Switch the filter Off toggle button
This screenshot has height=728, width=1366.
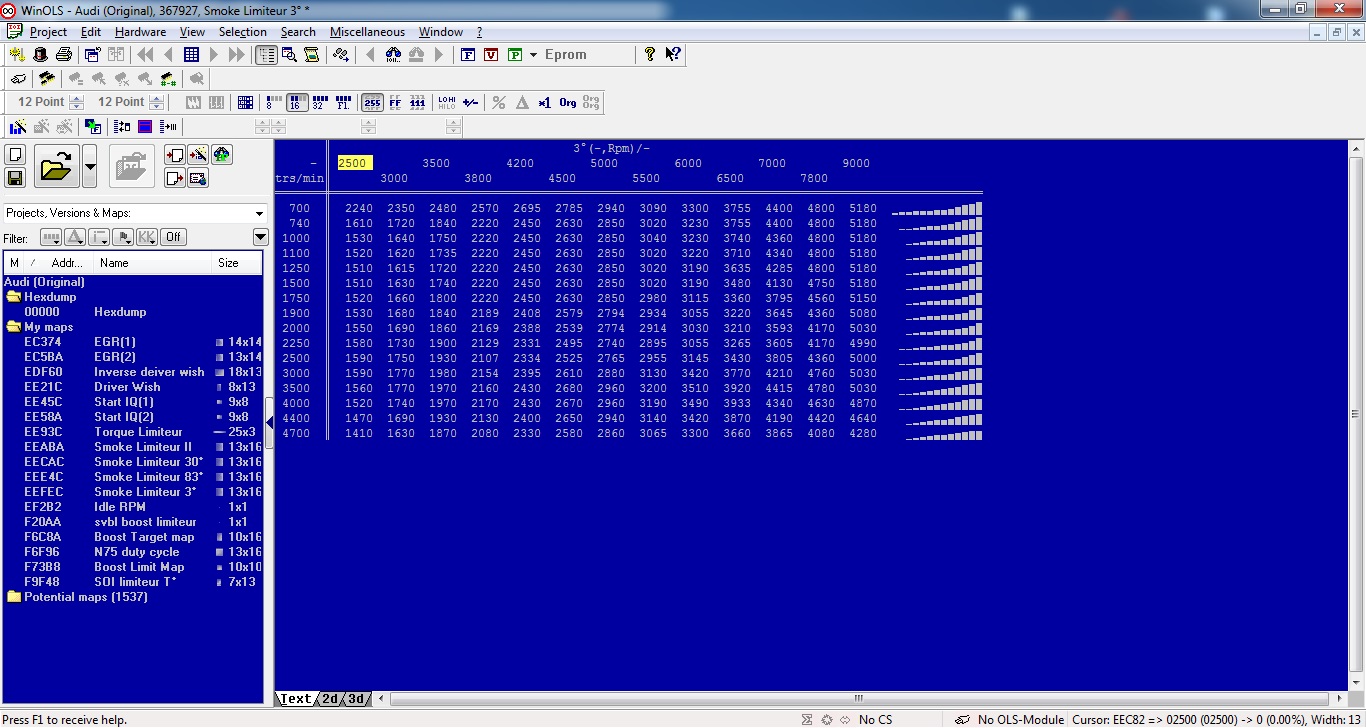[174, 237]
